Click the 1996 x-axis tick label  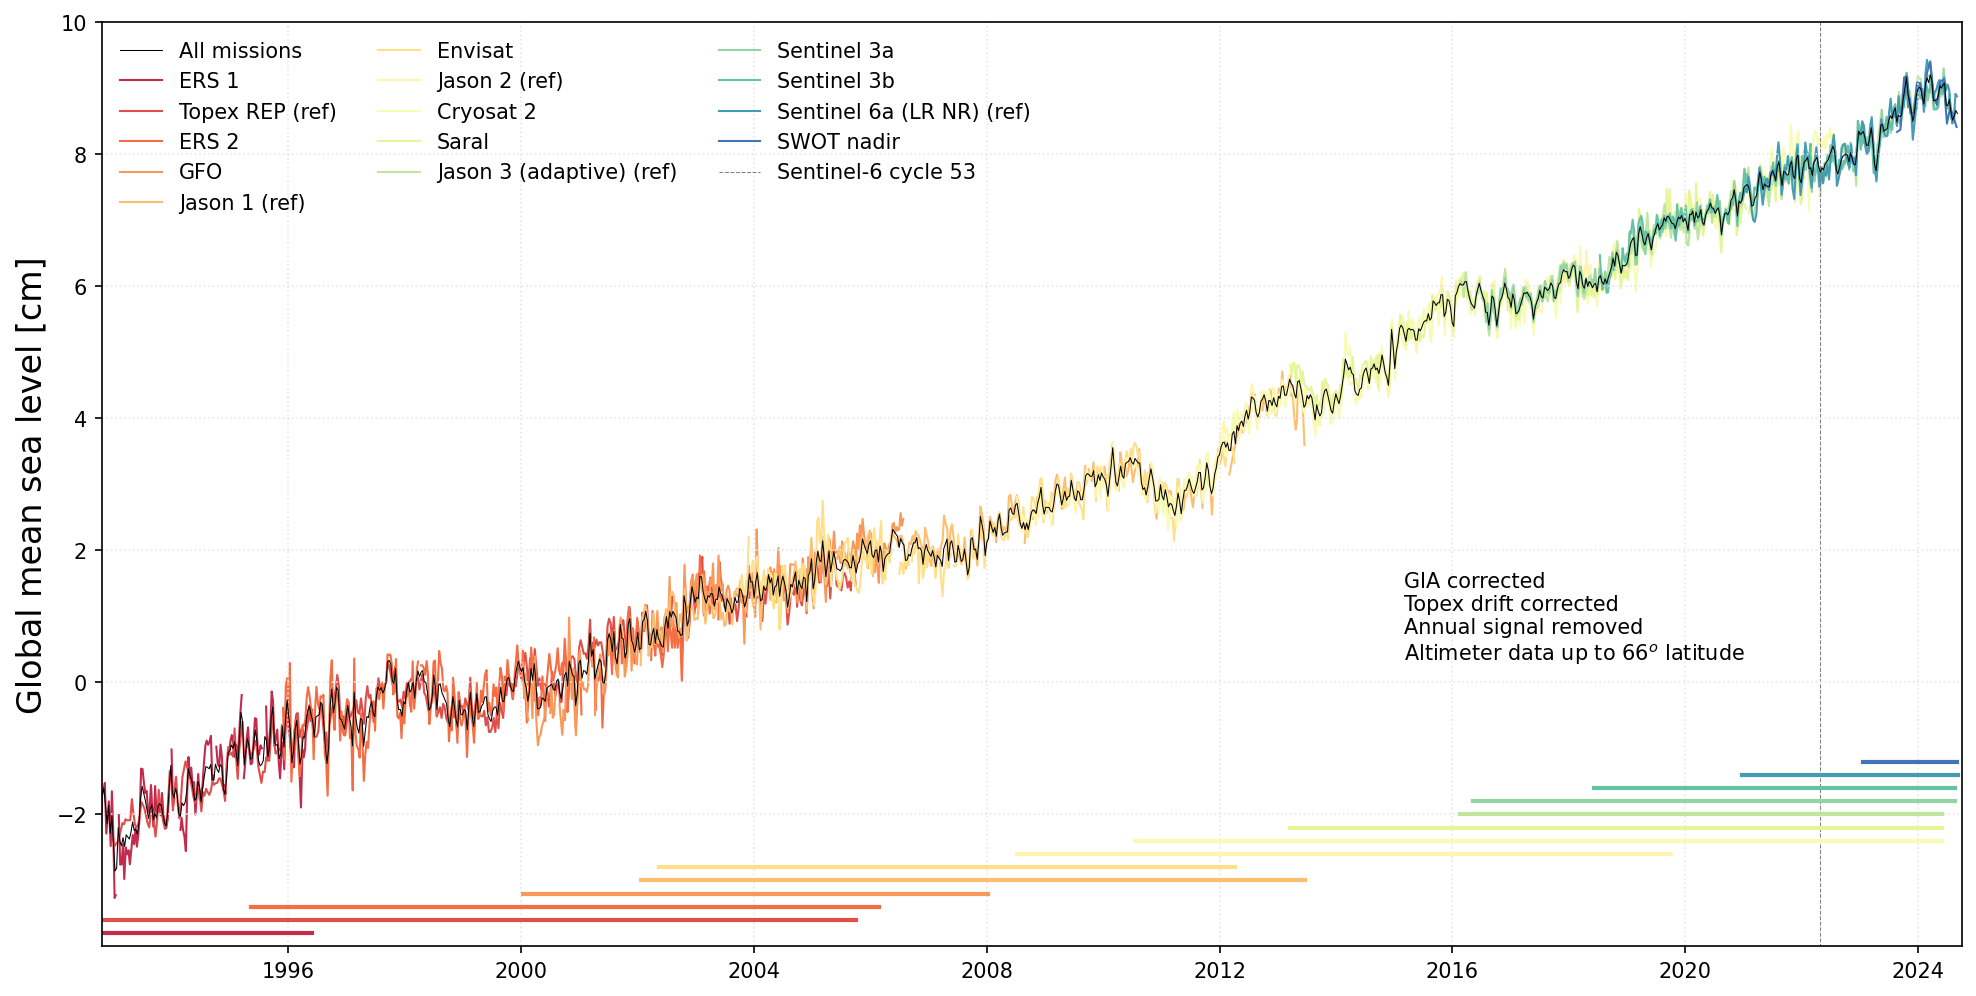click(x=288, y=971)
